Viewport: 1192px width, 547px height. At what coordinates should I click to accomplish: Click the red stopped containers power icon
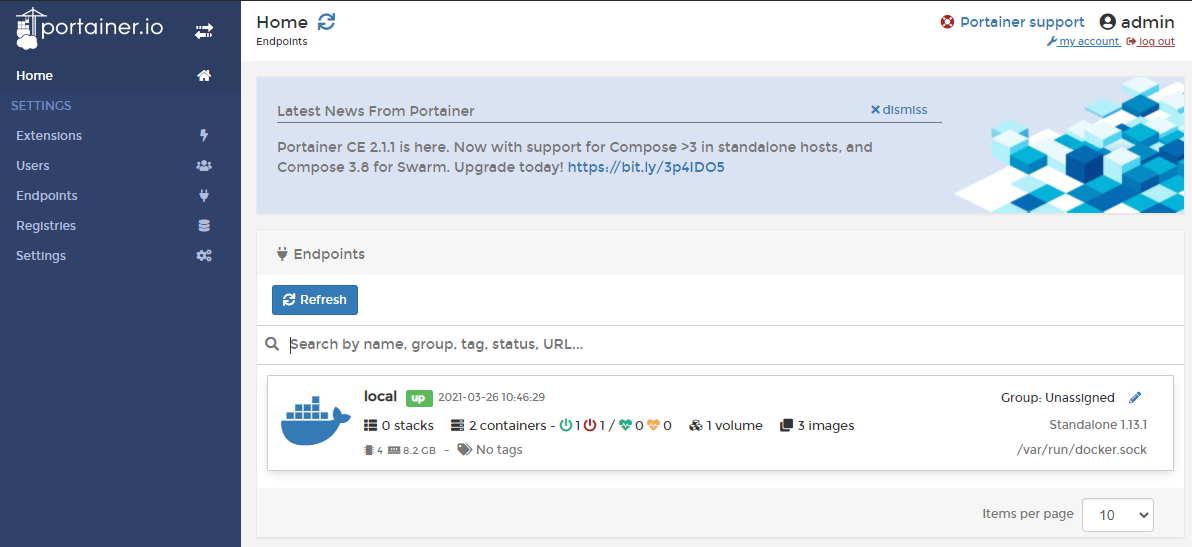(x=591, y=425)
